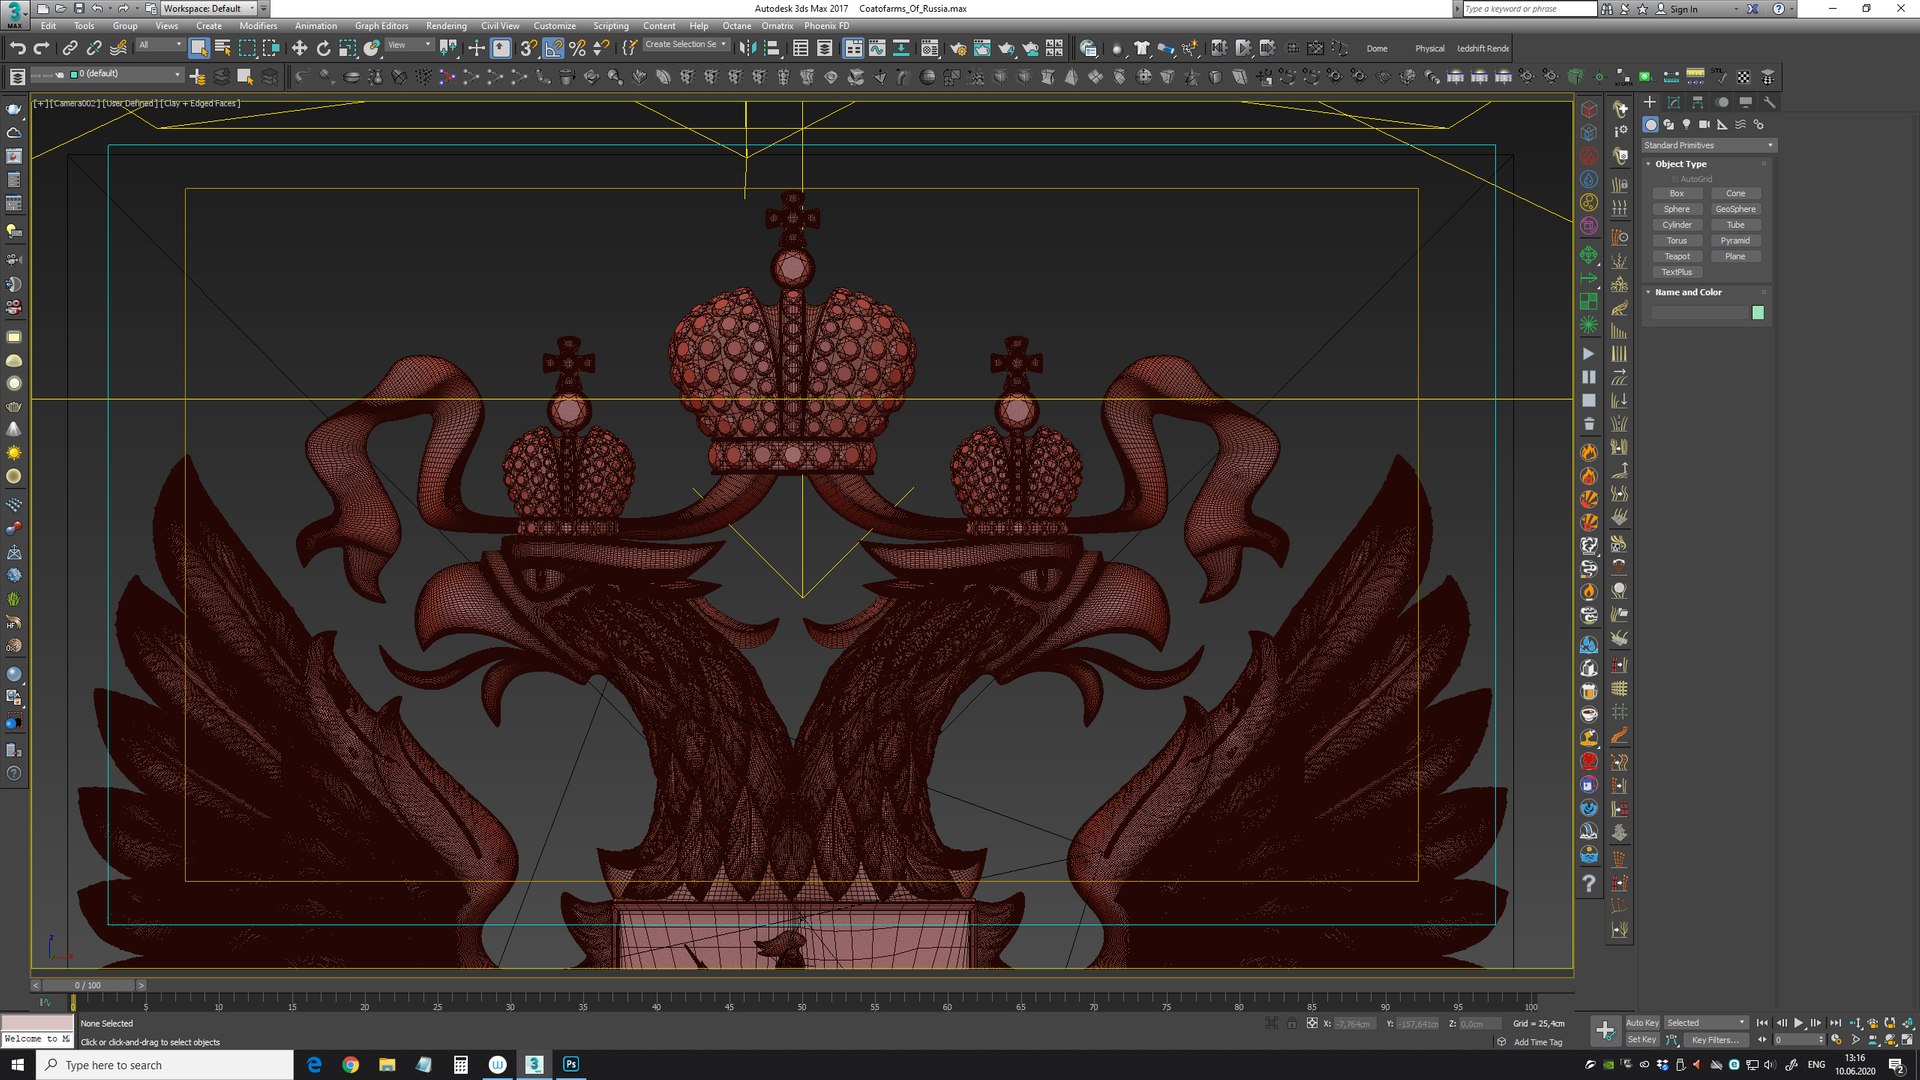Screen dimensions: 1920x1080
Task: Open the Scripting menu
Action: [x=610, y=26]
